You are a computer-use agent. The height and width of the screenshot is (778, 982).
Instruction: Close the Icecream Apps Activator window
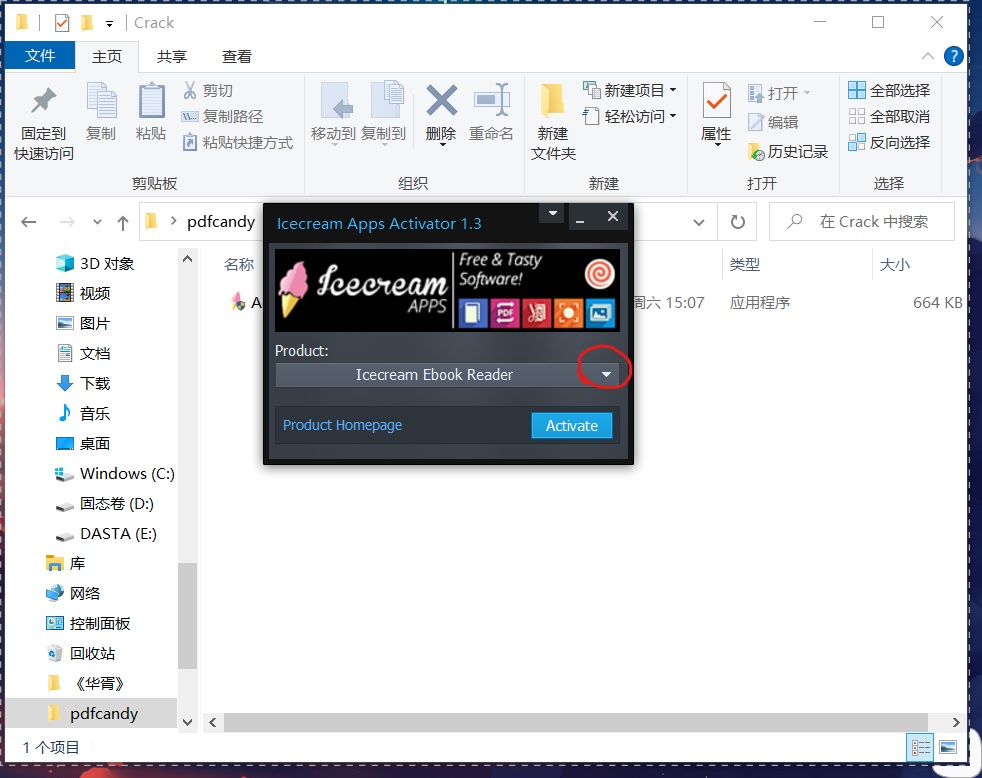612,216
